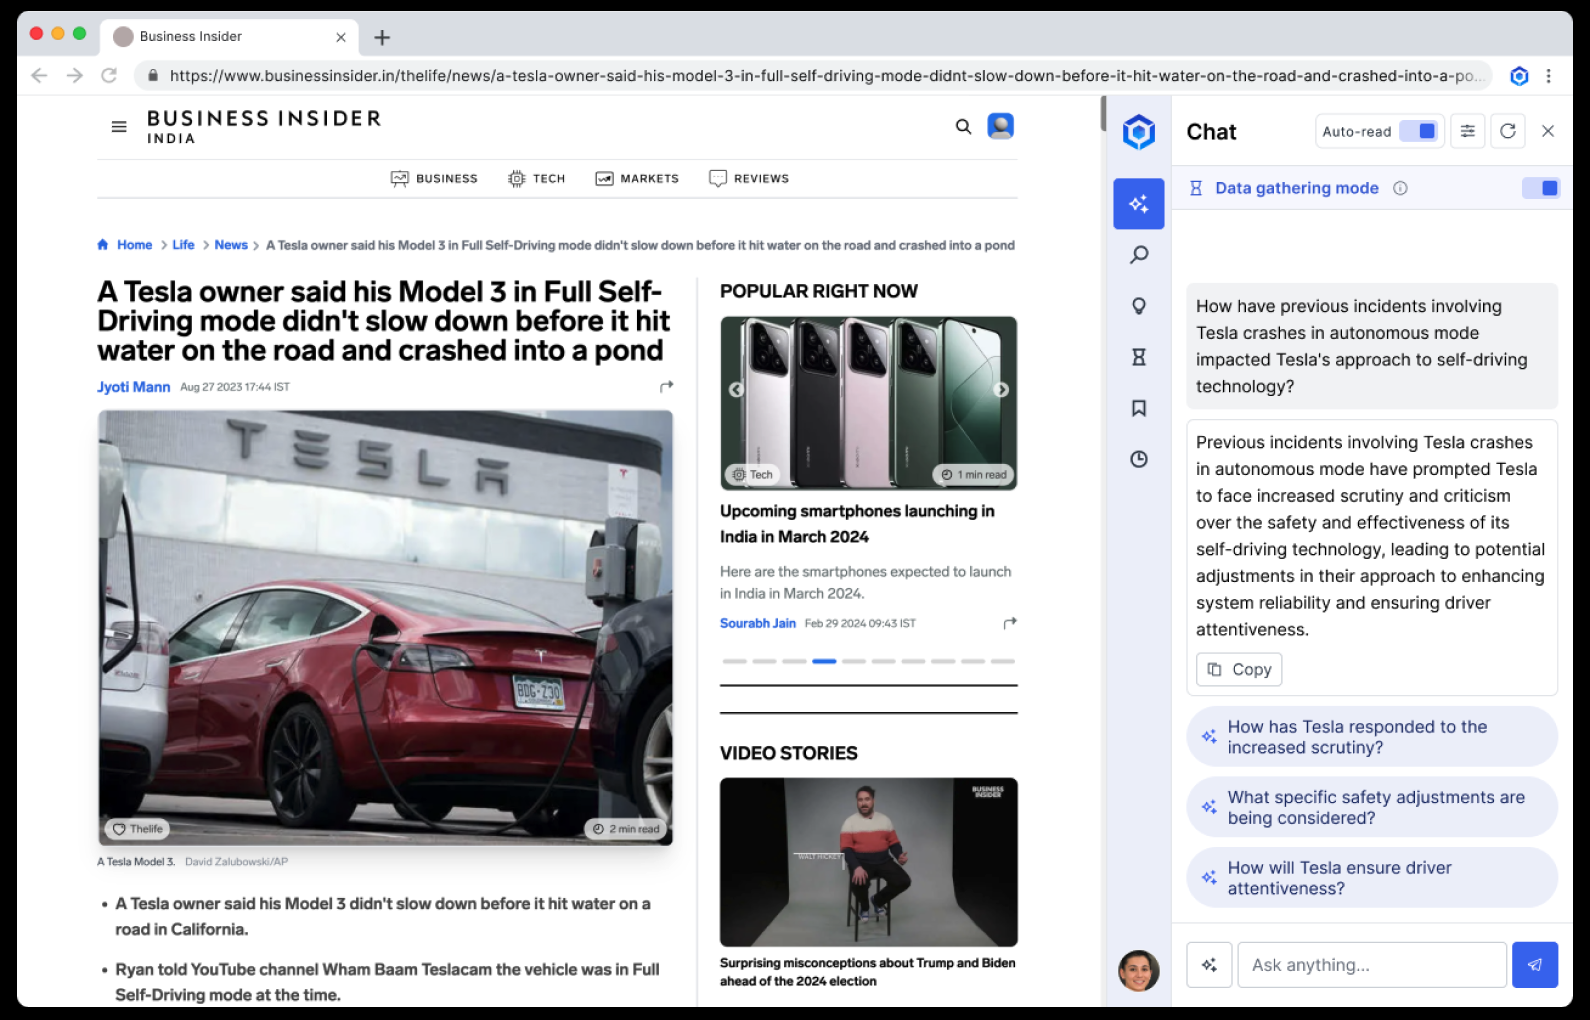The width and height of the screenshot is (1590, 1020).
Task: Open the sidebar history clock icon
Action: pos(1138,459)
